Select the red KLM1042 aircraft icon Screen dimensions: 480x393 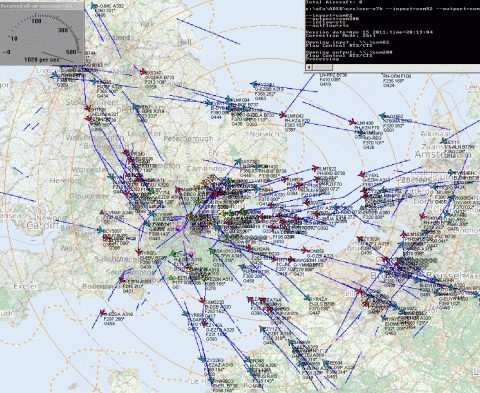(x=282, y=115)
